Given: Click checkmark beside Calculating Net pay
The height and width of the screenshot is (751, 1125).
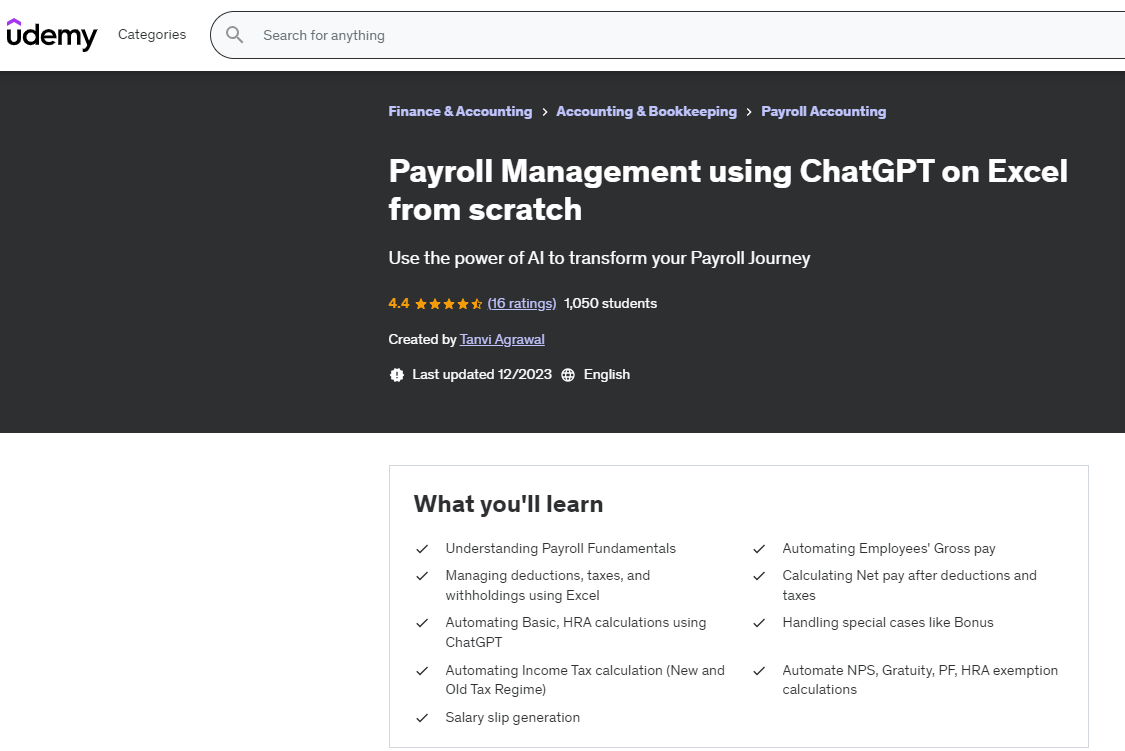Looking at the screenshot, I should point(759,576).
